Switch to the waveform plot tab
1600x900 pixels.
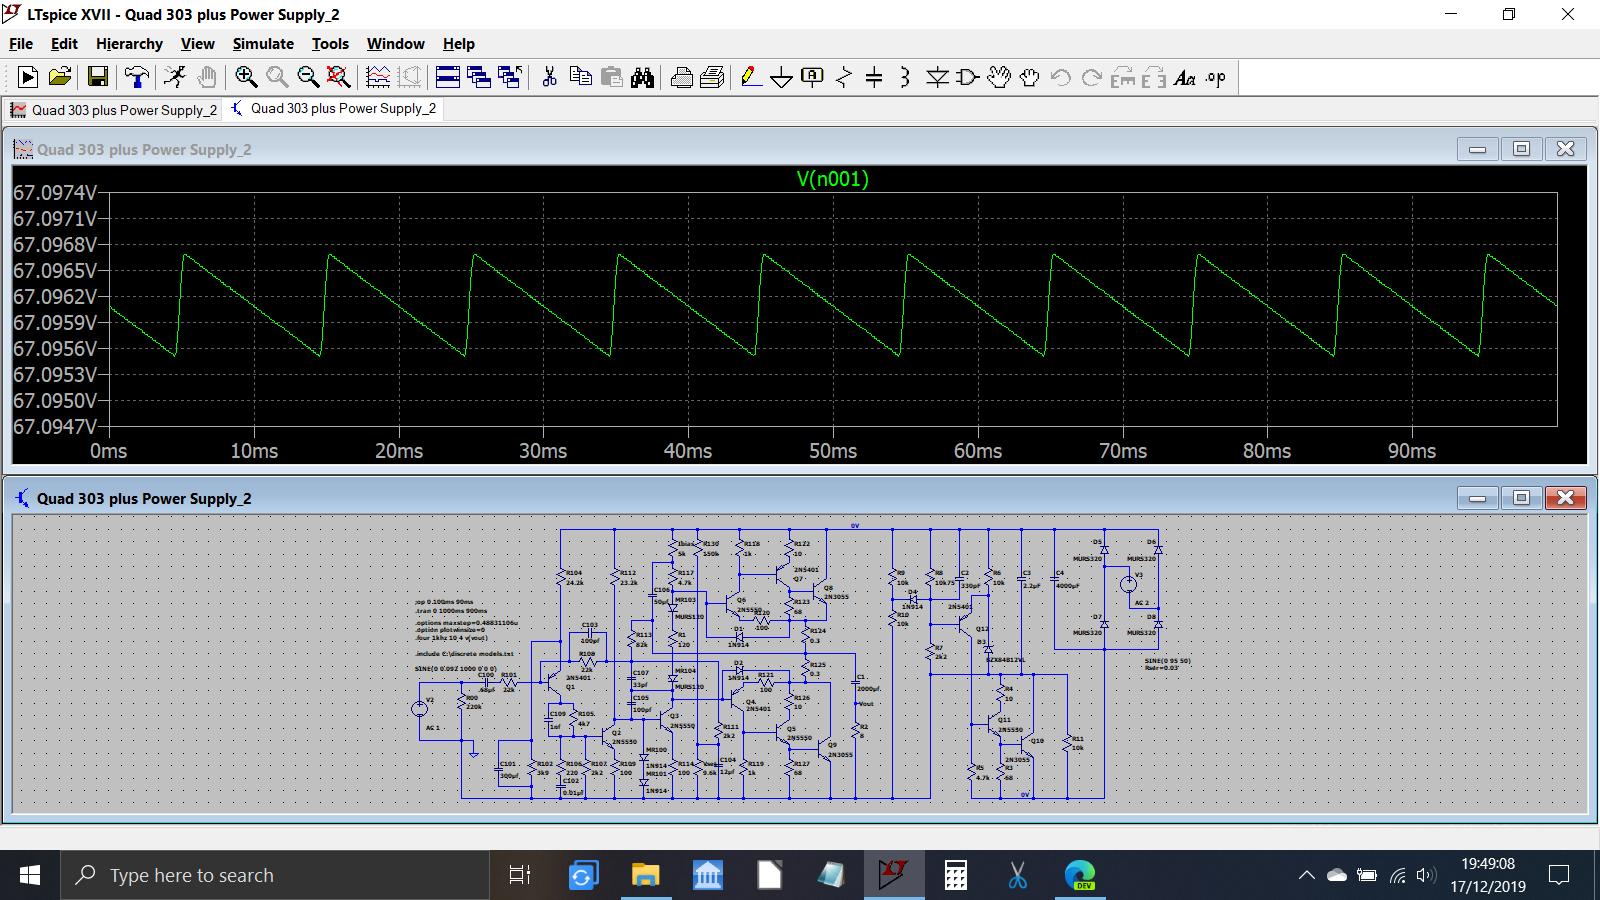coord(114,110)
